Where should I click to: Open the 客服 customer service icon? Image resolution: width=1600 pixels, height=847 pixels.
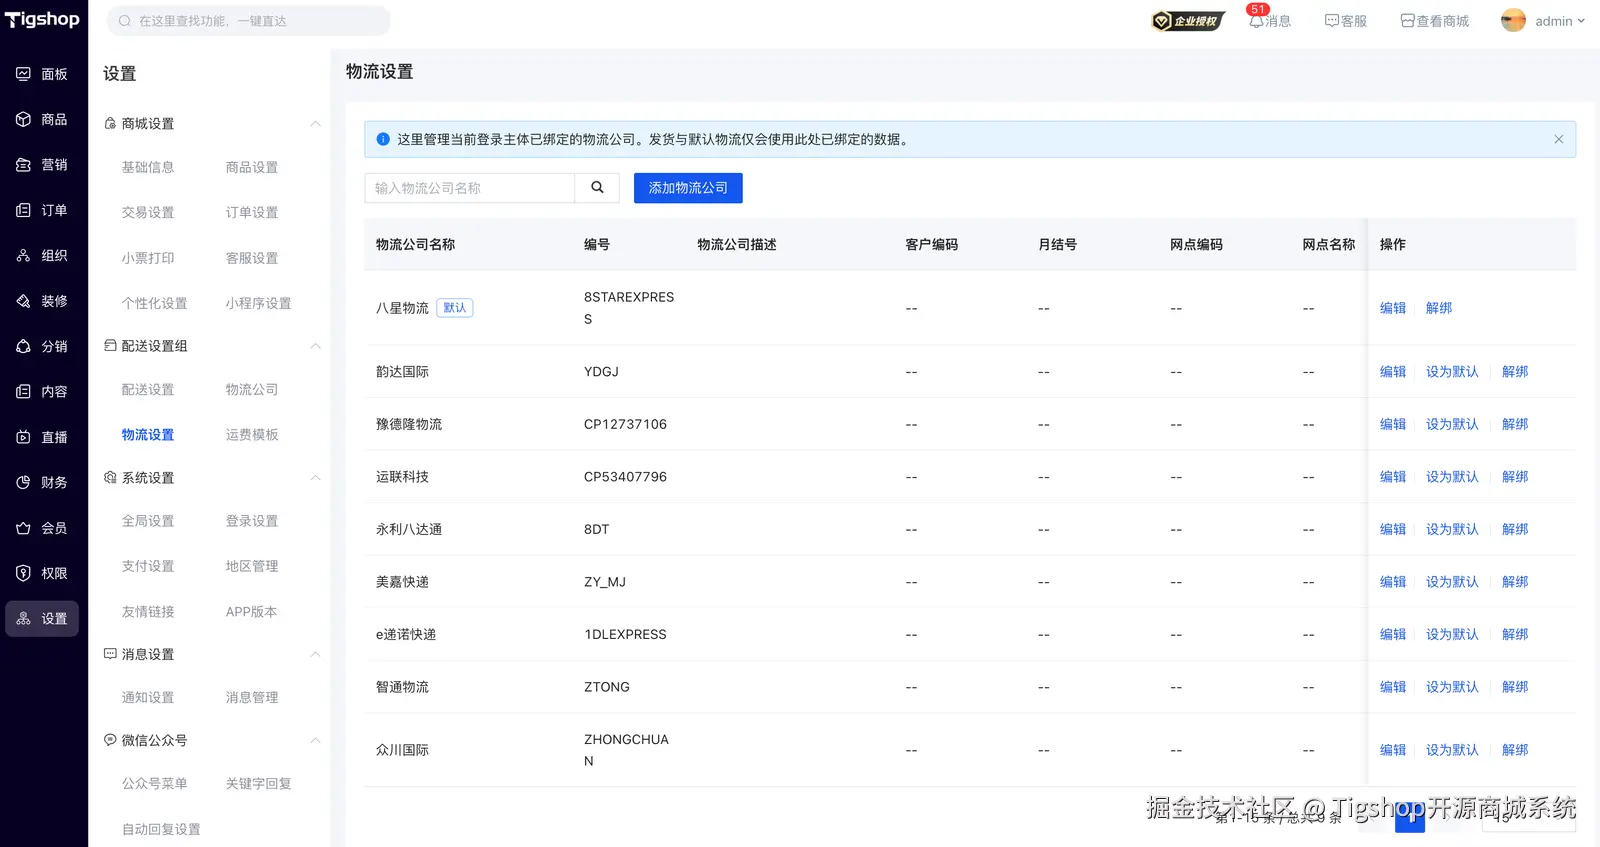pos(1332,21)
